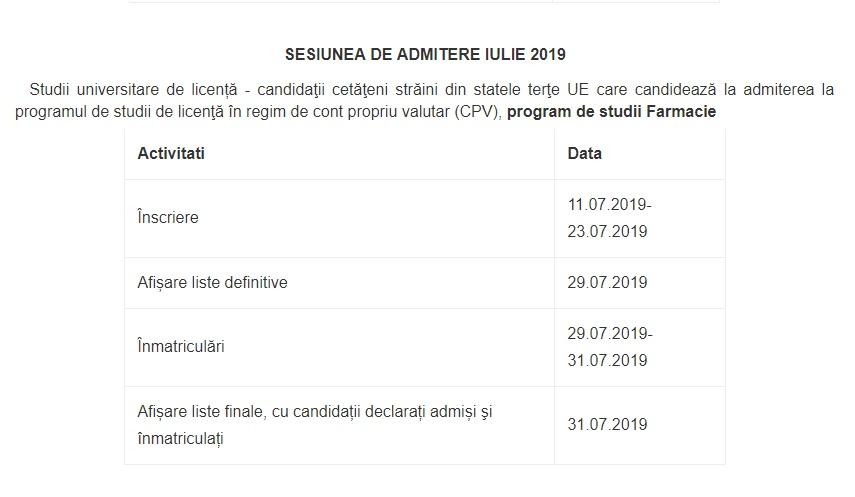Viewport: 855px width, 497px height.
Task: Click the 29.07.2019 date for liste definitive
Action: click(607, 283)
